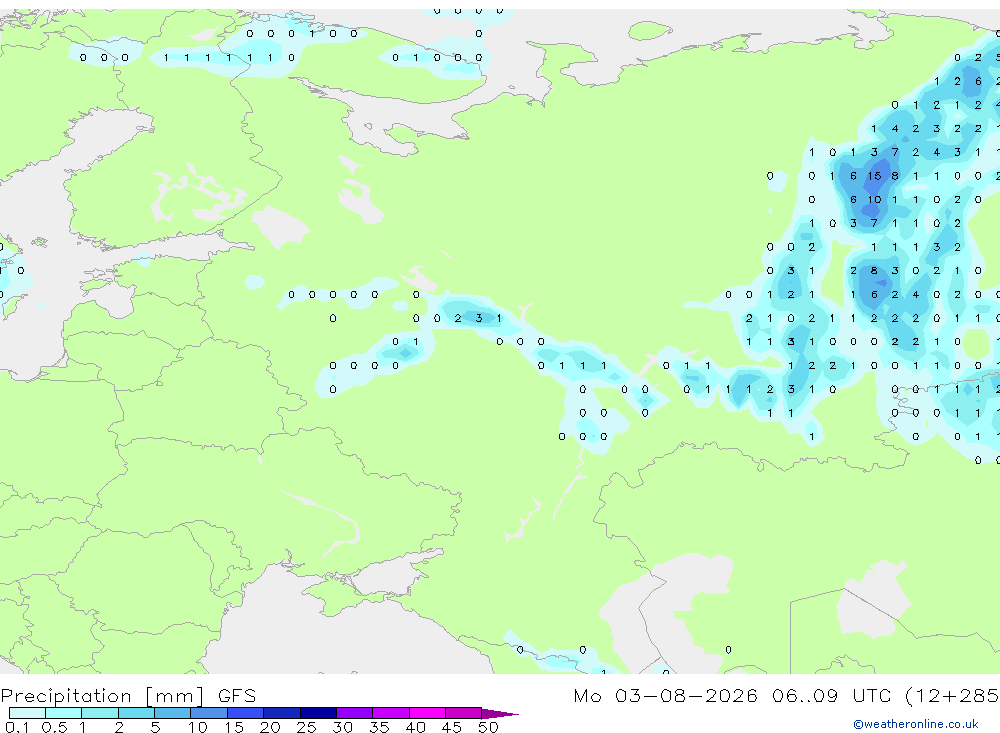Select the 35–40 mm legend swatch
Image resolution: width=1000 pixels, height=733 pixels.
(x=391, y=713)
